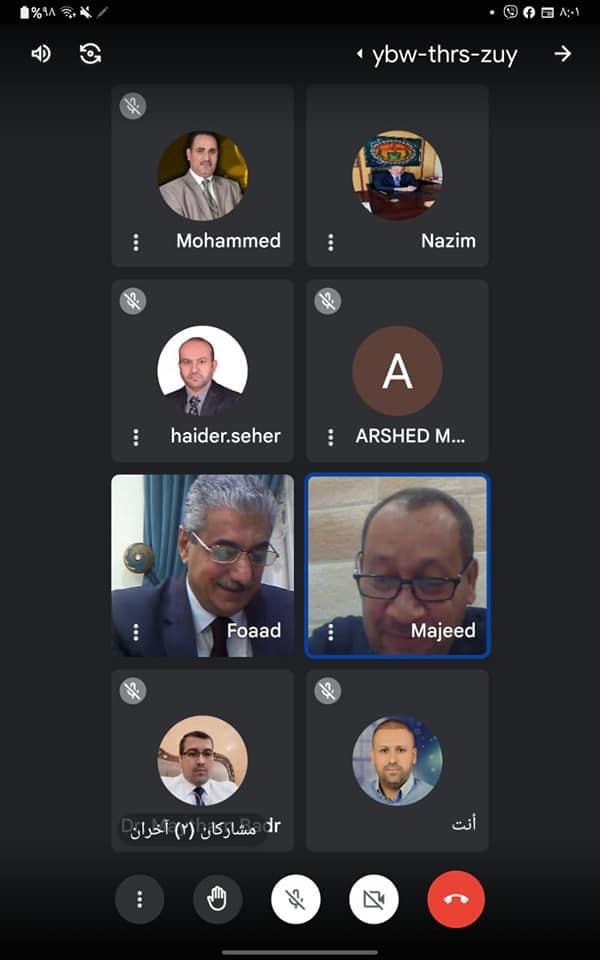
Task: Expand meeting code ybw-thrs-zuy details
Action: click(438, 55)
